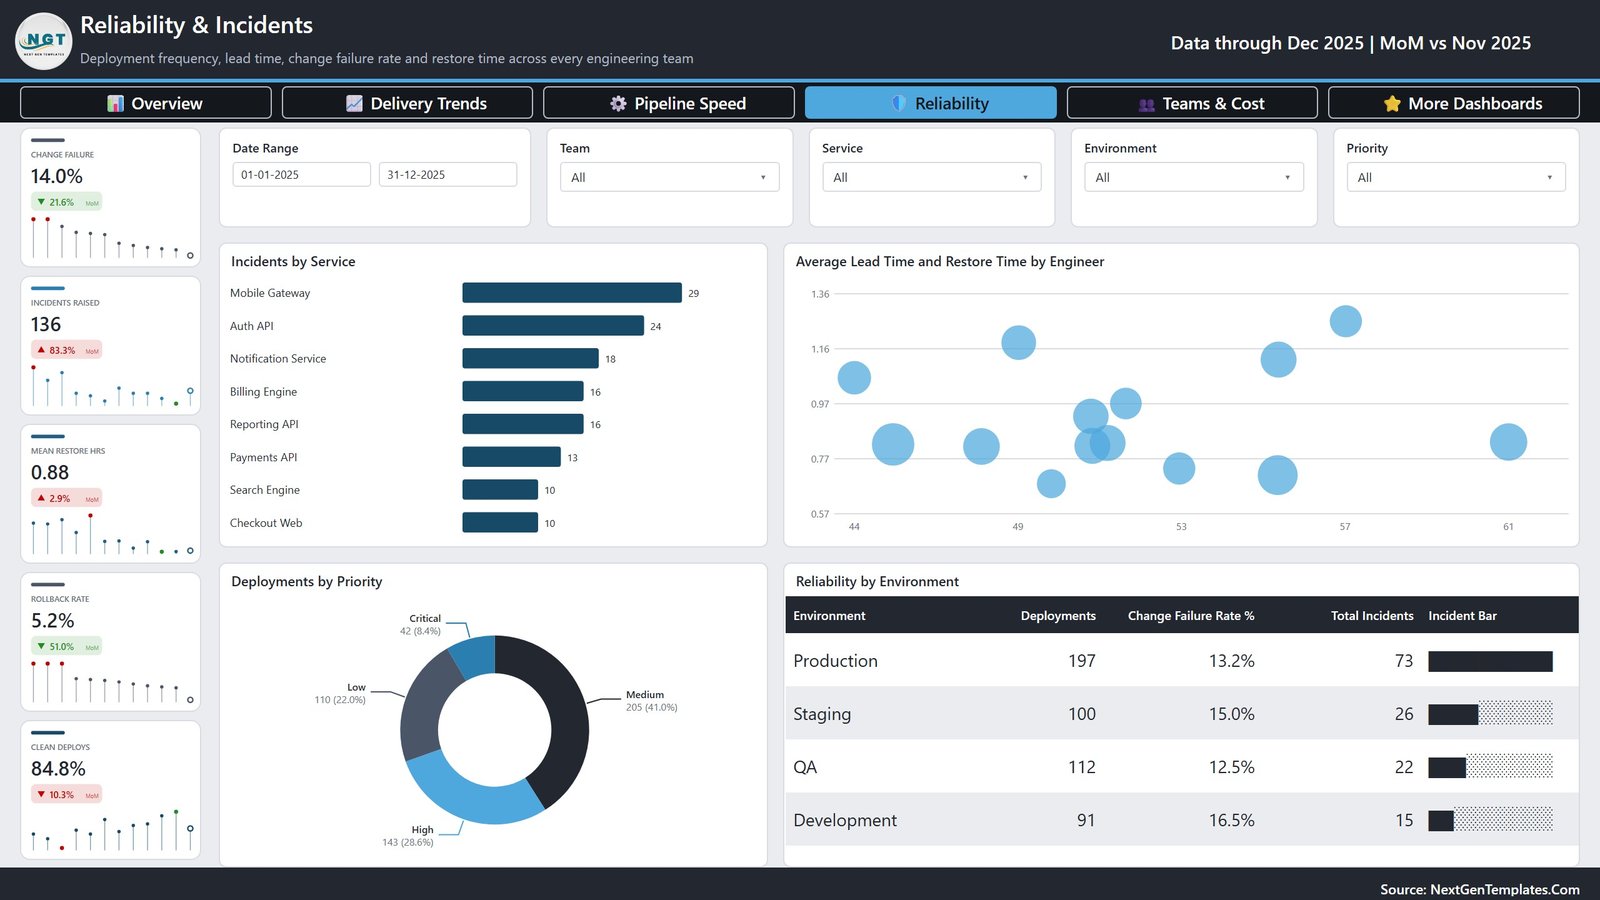Click the Delivery Trends tab chart icon
Screen dimensions: 1600x900
[x=354, y=103]
